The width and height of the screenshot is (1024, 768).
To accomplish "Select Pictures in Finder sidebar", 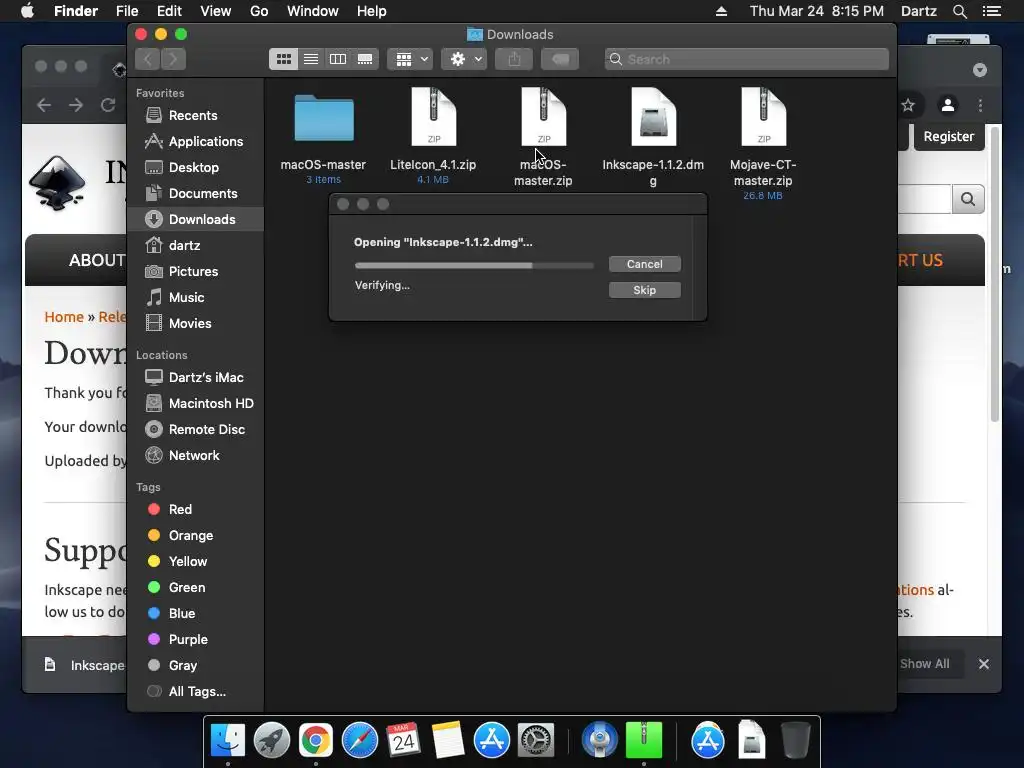I will (x=195, y=272).
